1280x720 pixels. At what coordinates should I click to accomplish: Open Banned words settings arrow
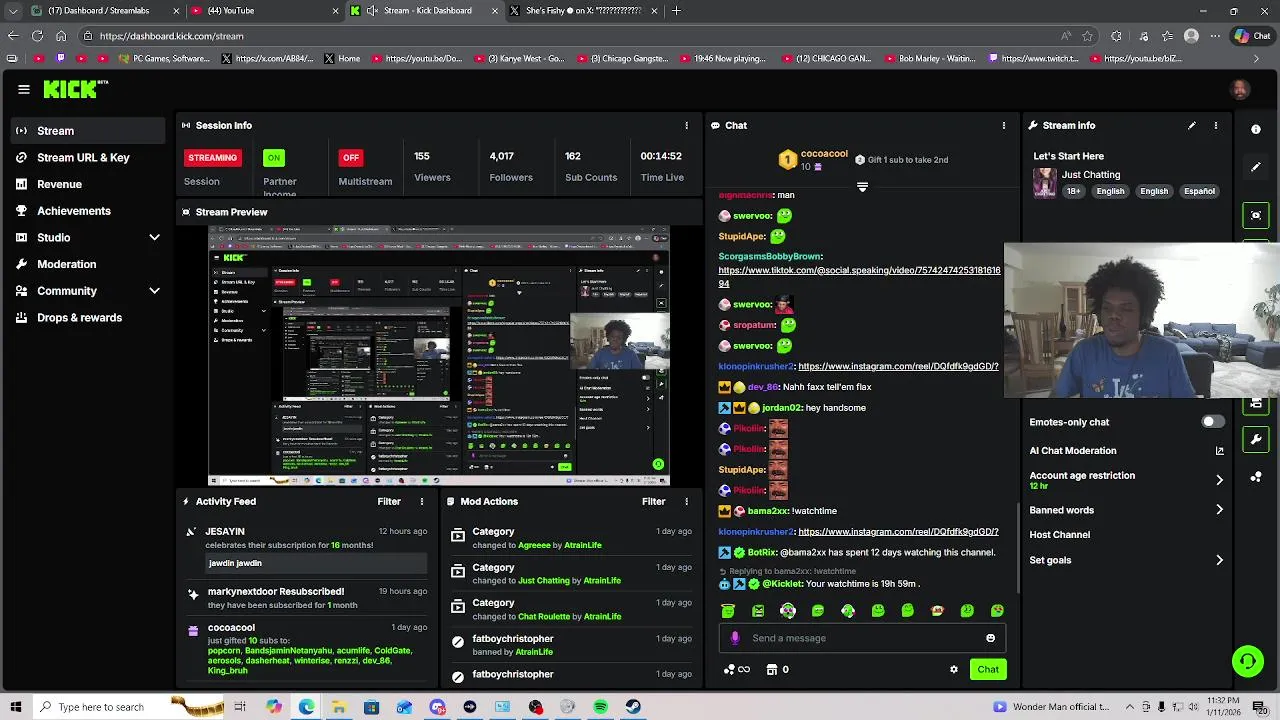(1219, 510)
